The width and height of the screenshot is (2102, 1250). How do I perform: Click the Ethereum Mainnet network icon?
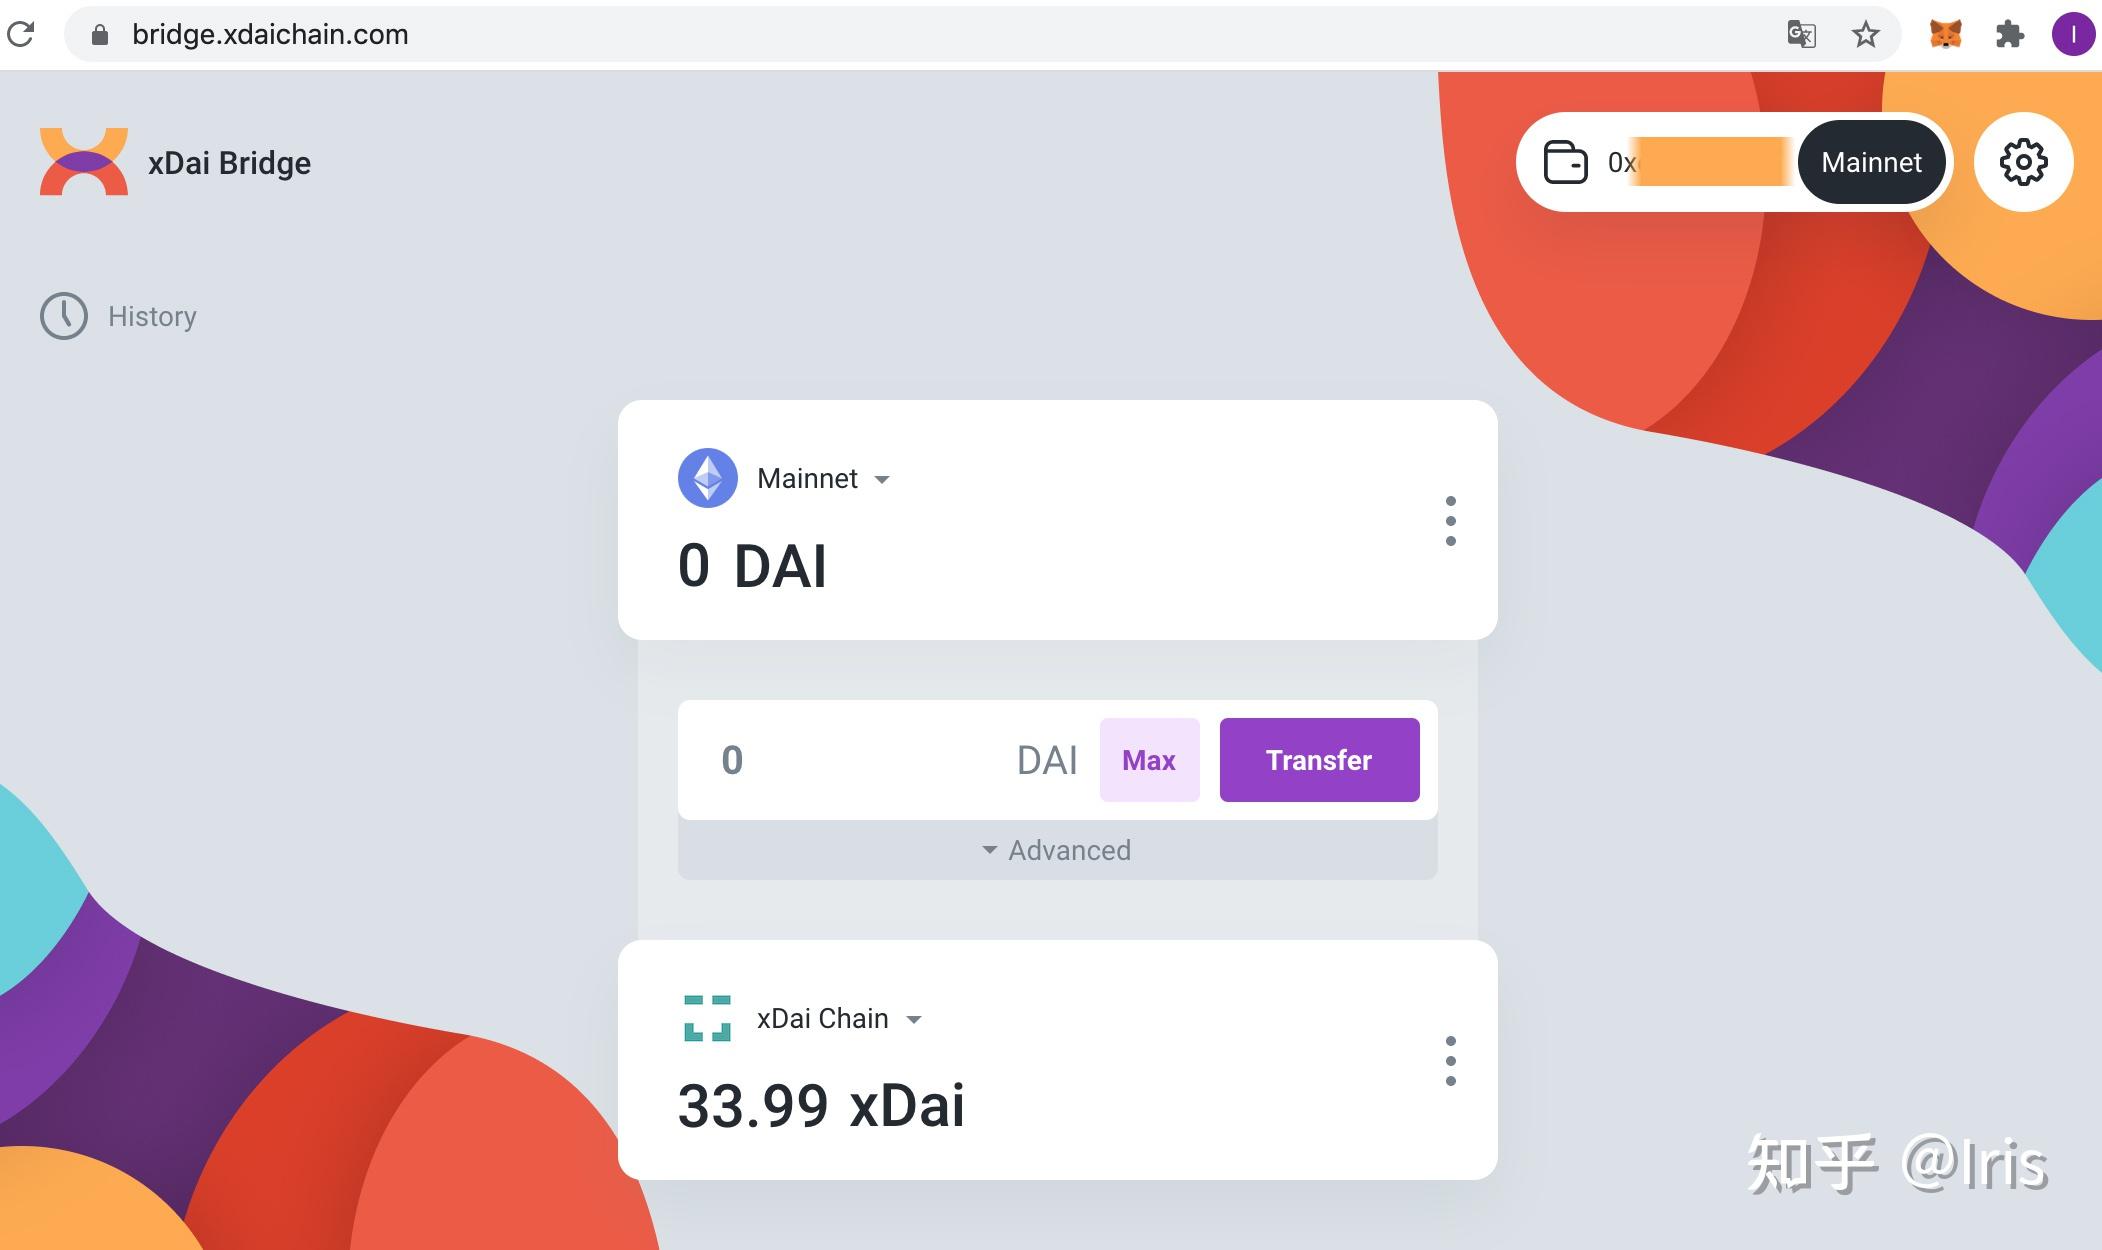click(710, 476)
